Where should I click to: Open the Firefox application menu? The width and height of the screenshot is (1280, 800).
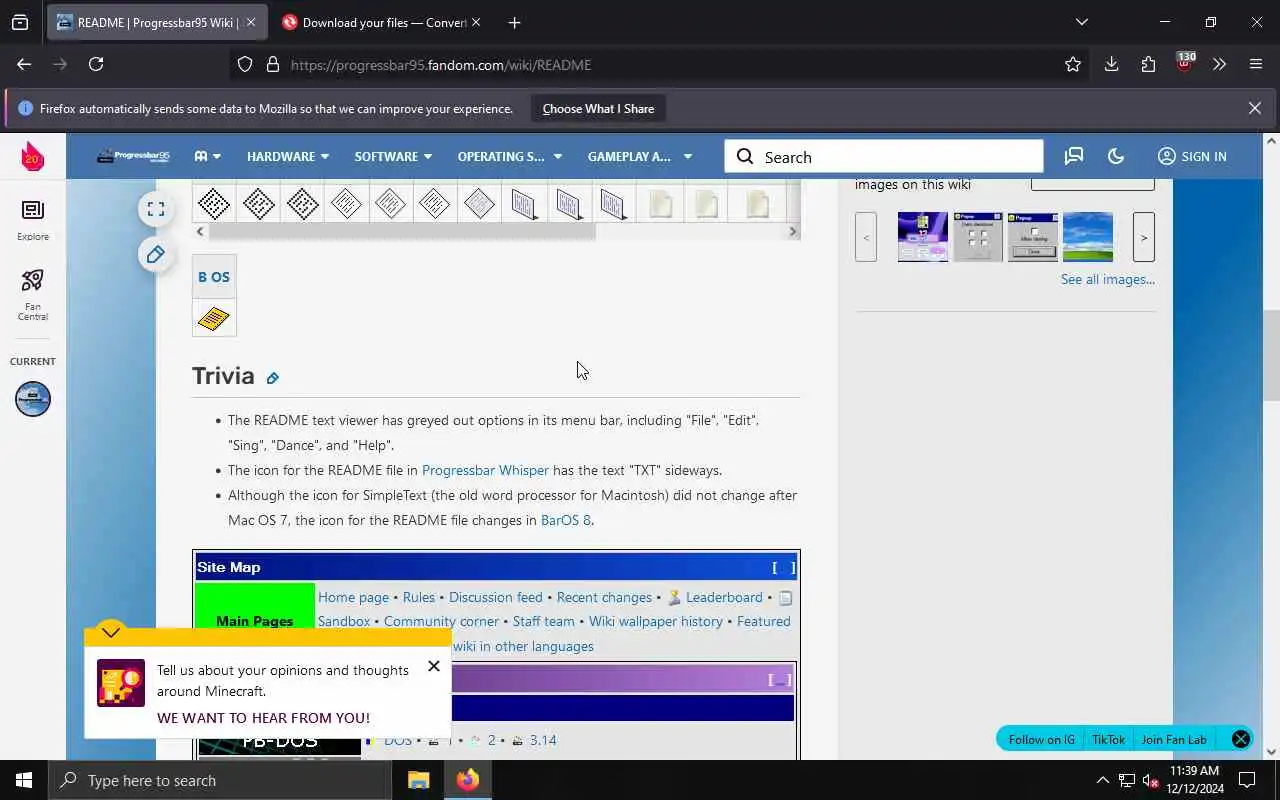1256,64
